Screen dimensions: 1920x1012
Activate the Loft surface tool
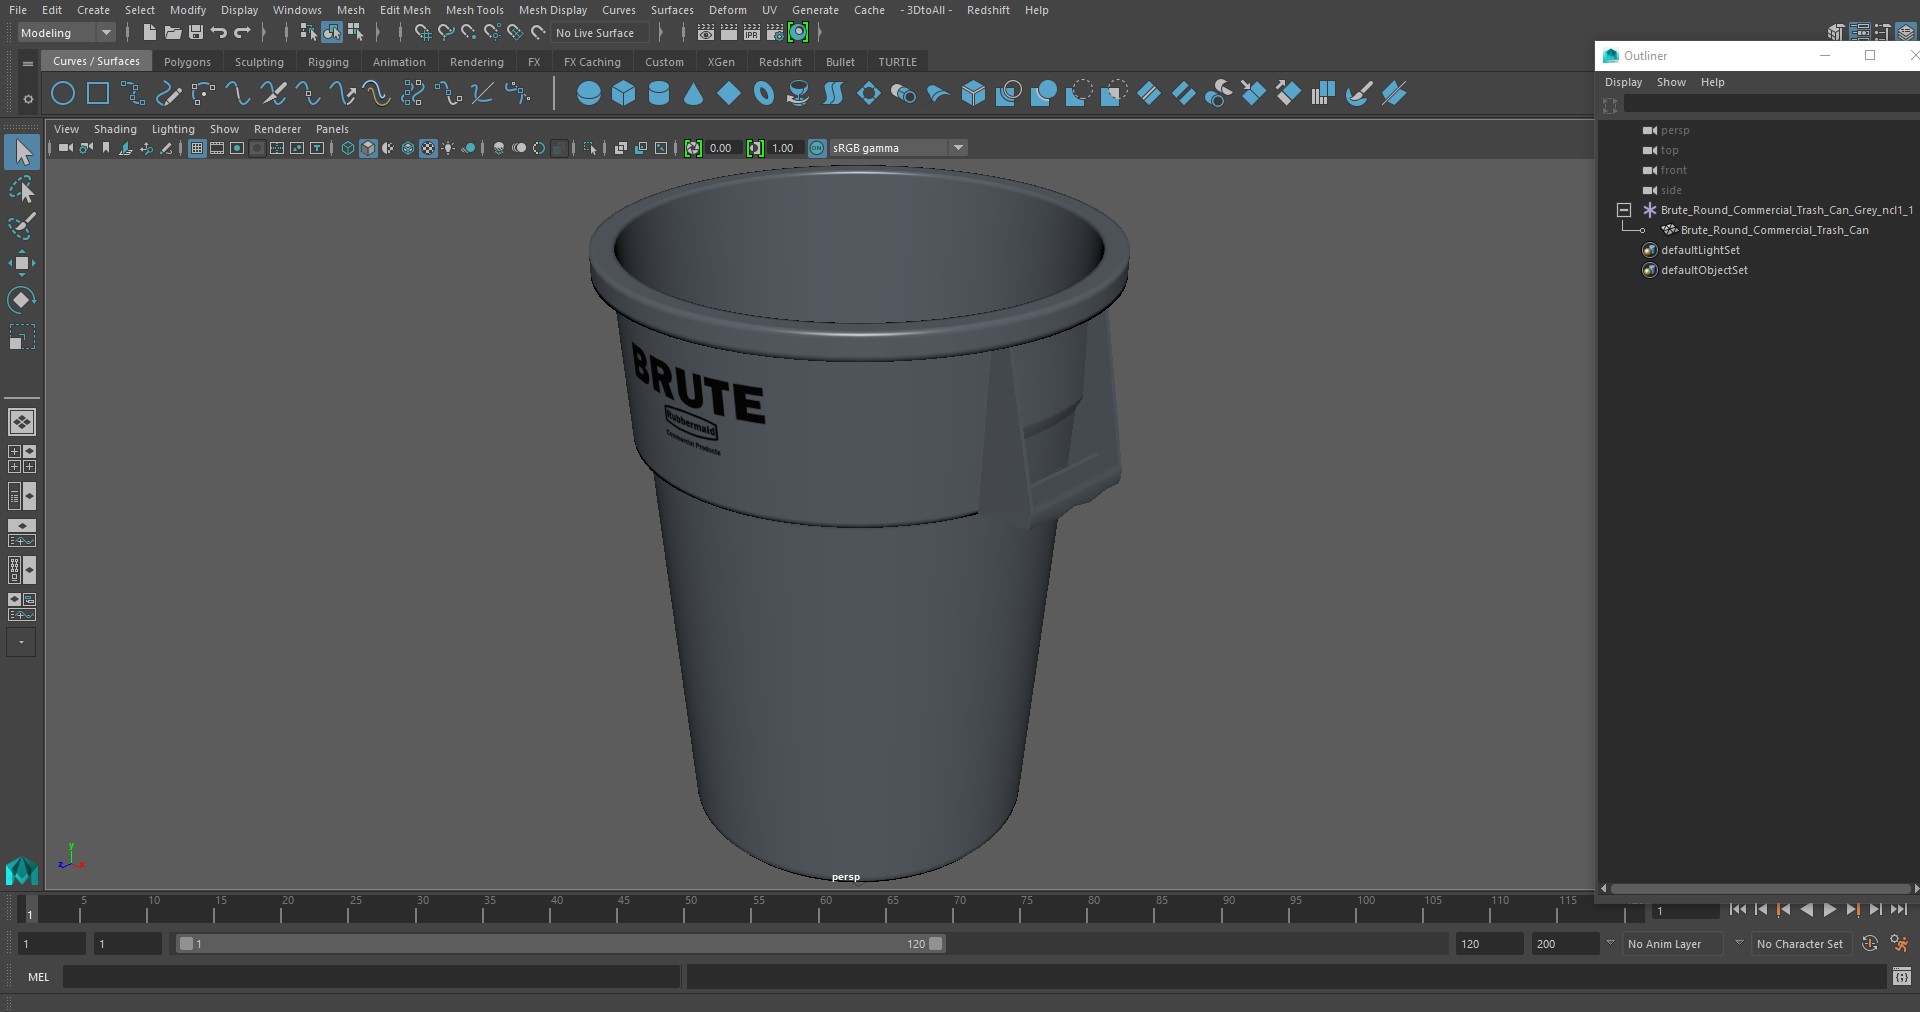(x=833, y=94)
